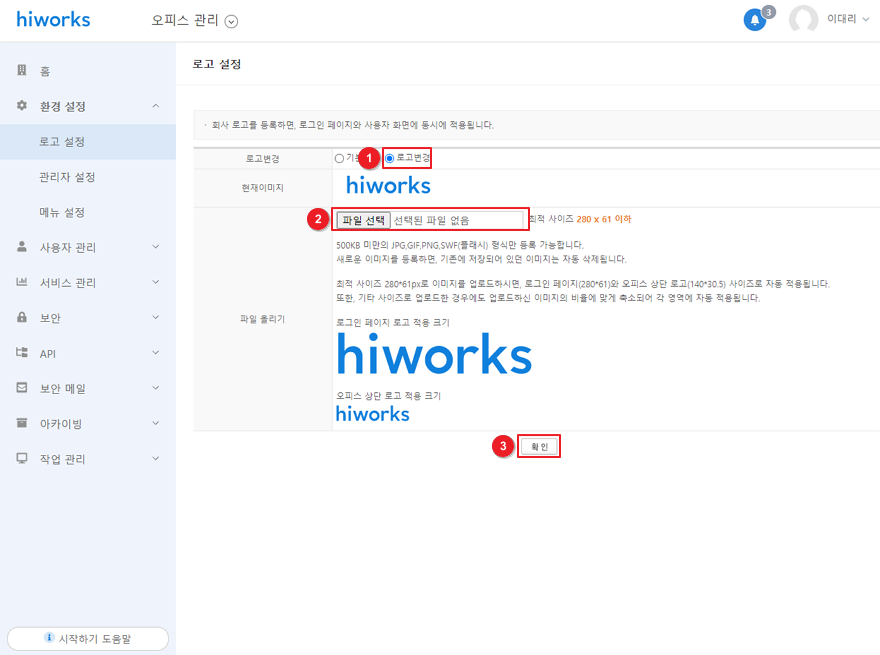This screenshot has width=880, height=655.
Task: Click the 로고 설정 page heading
Action: tap(217, 64)
